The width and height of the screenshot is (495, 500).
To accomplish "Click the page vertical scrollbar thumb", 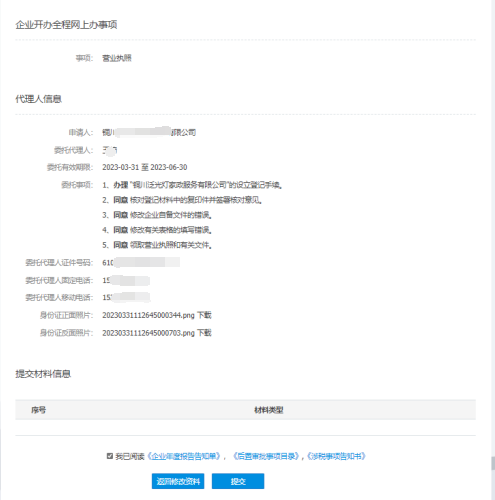I will (x=493, y=463).
